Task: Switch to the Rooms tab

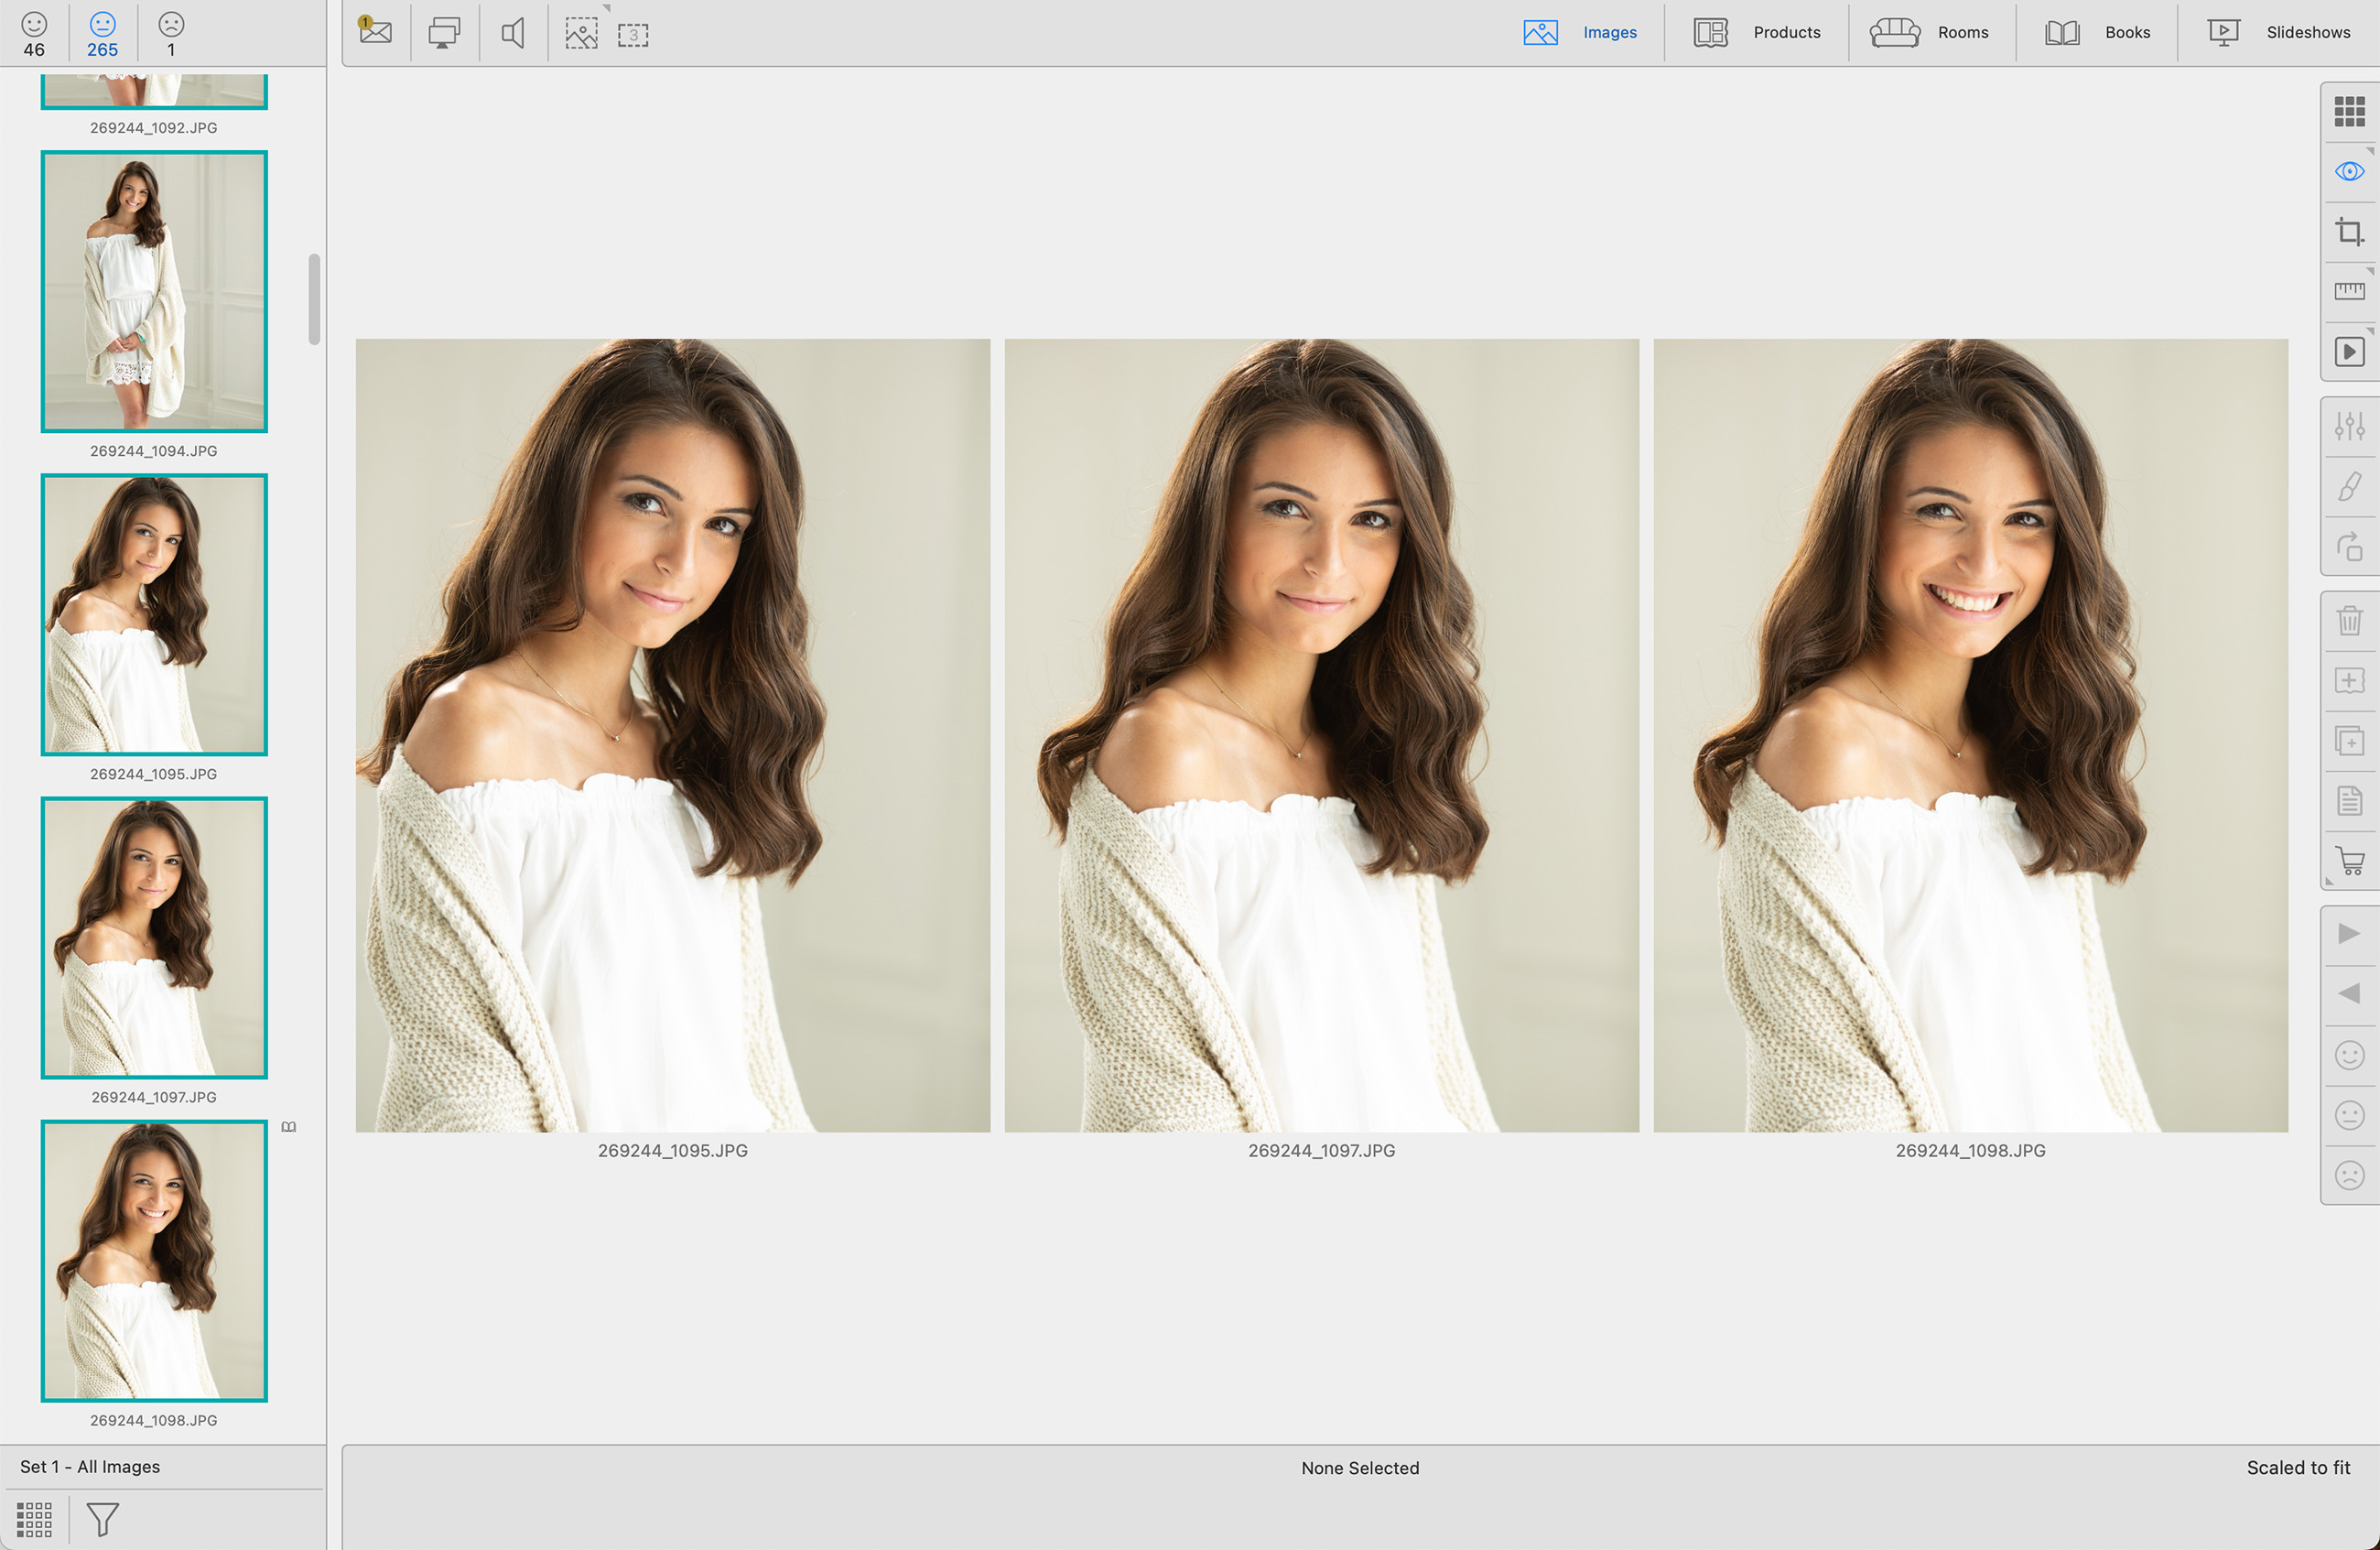Action: tap(1930, 32)
